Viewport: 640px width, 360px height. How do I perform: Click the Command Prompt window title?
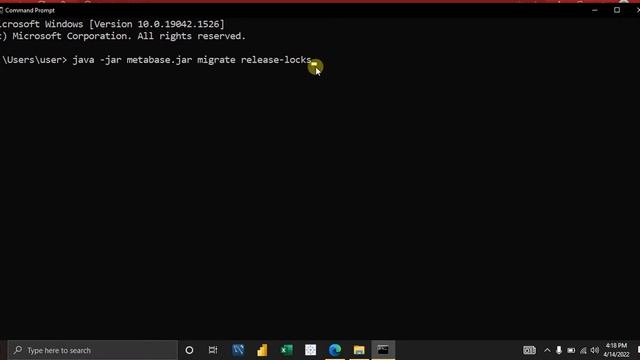[29, 10]
